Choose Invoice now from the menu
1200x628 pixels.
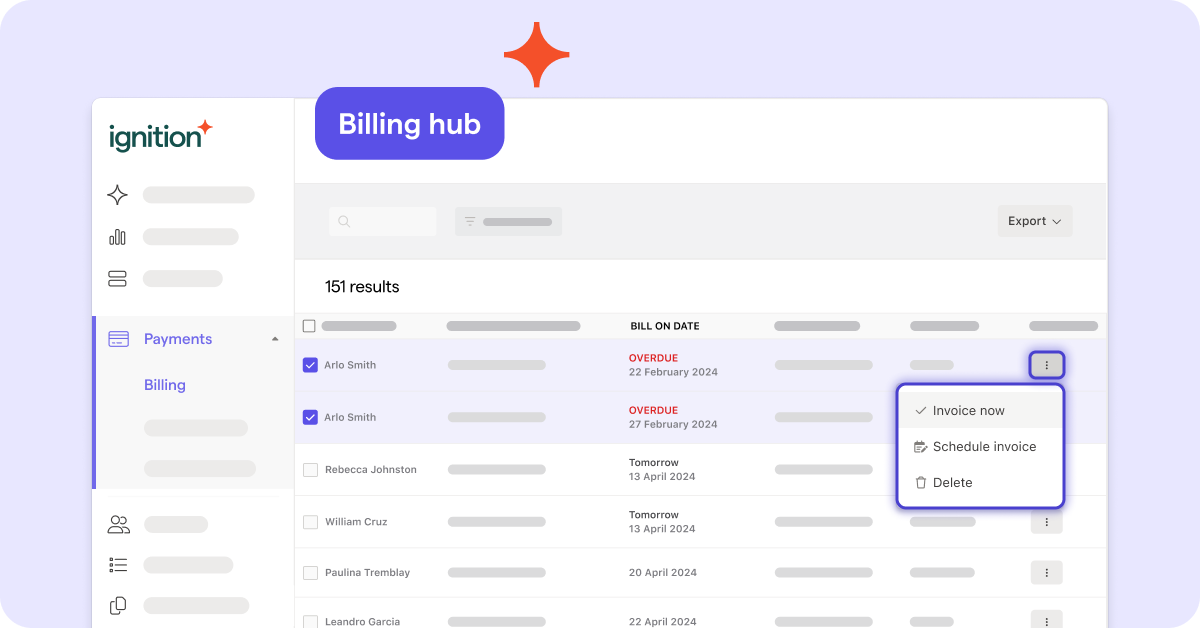[x=968, y=411]
